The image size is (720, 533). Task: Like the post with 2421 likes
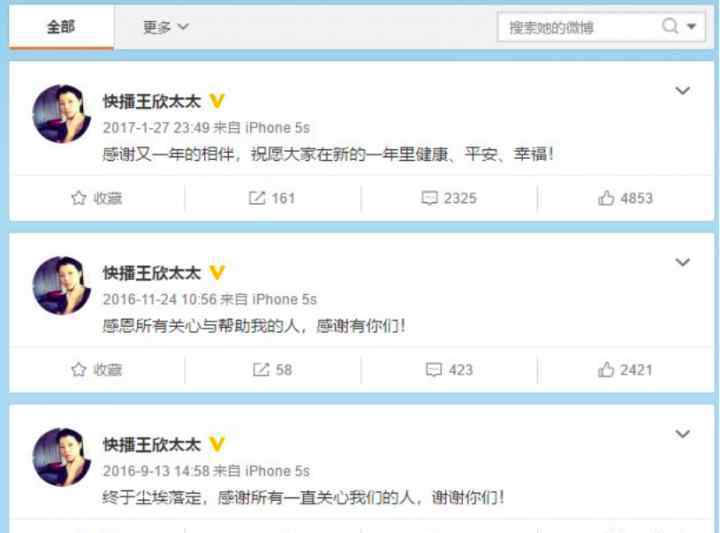point(625,370)
